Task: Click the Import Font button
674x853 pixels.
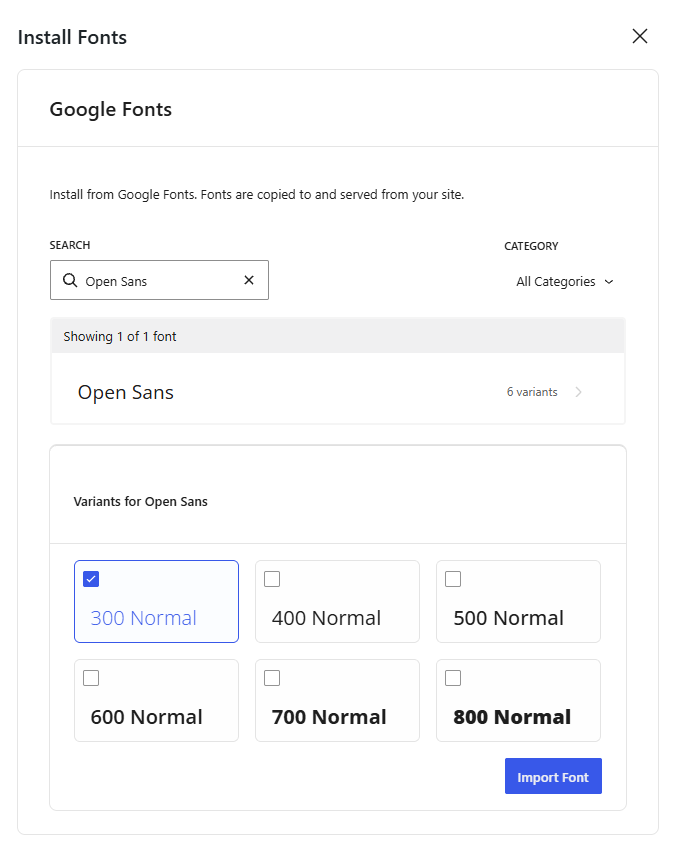Action: point(553,776)
